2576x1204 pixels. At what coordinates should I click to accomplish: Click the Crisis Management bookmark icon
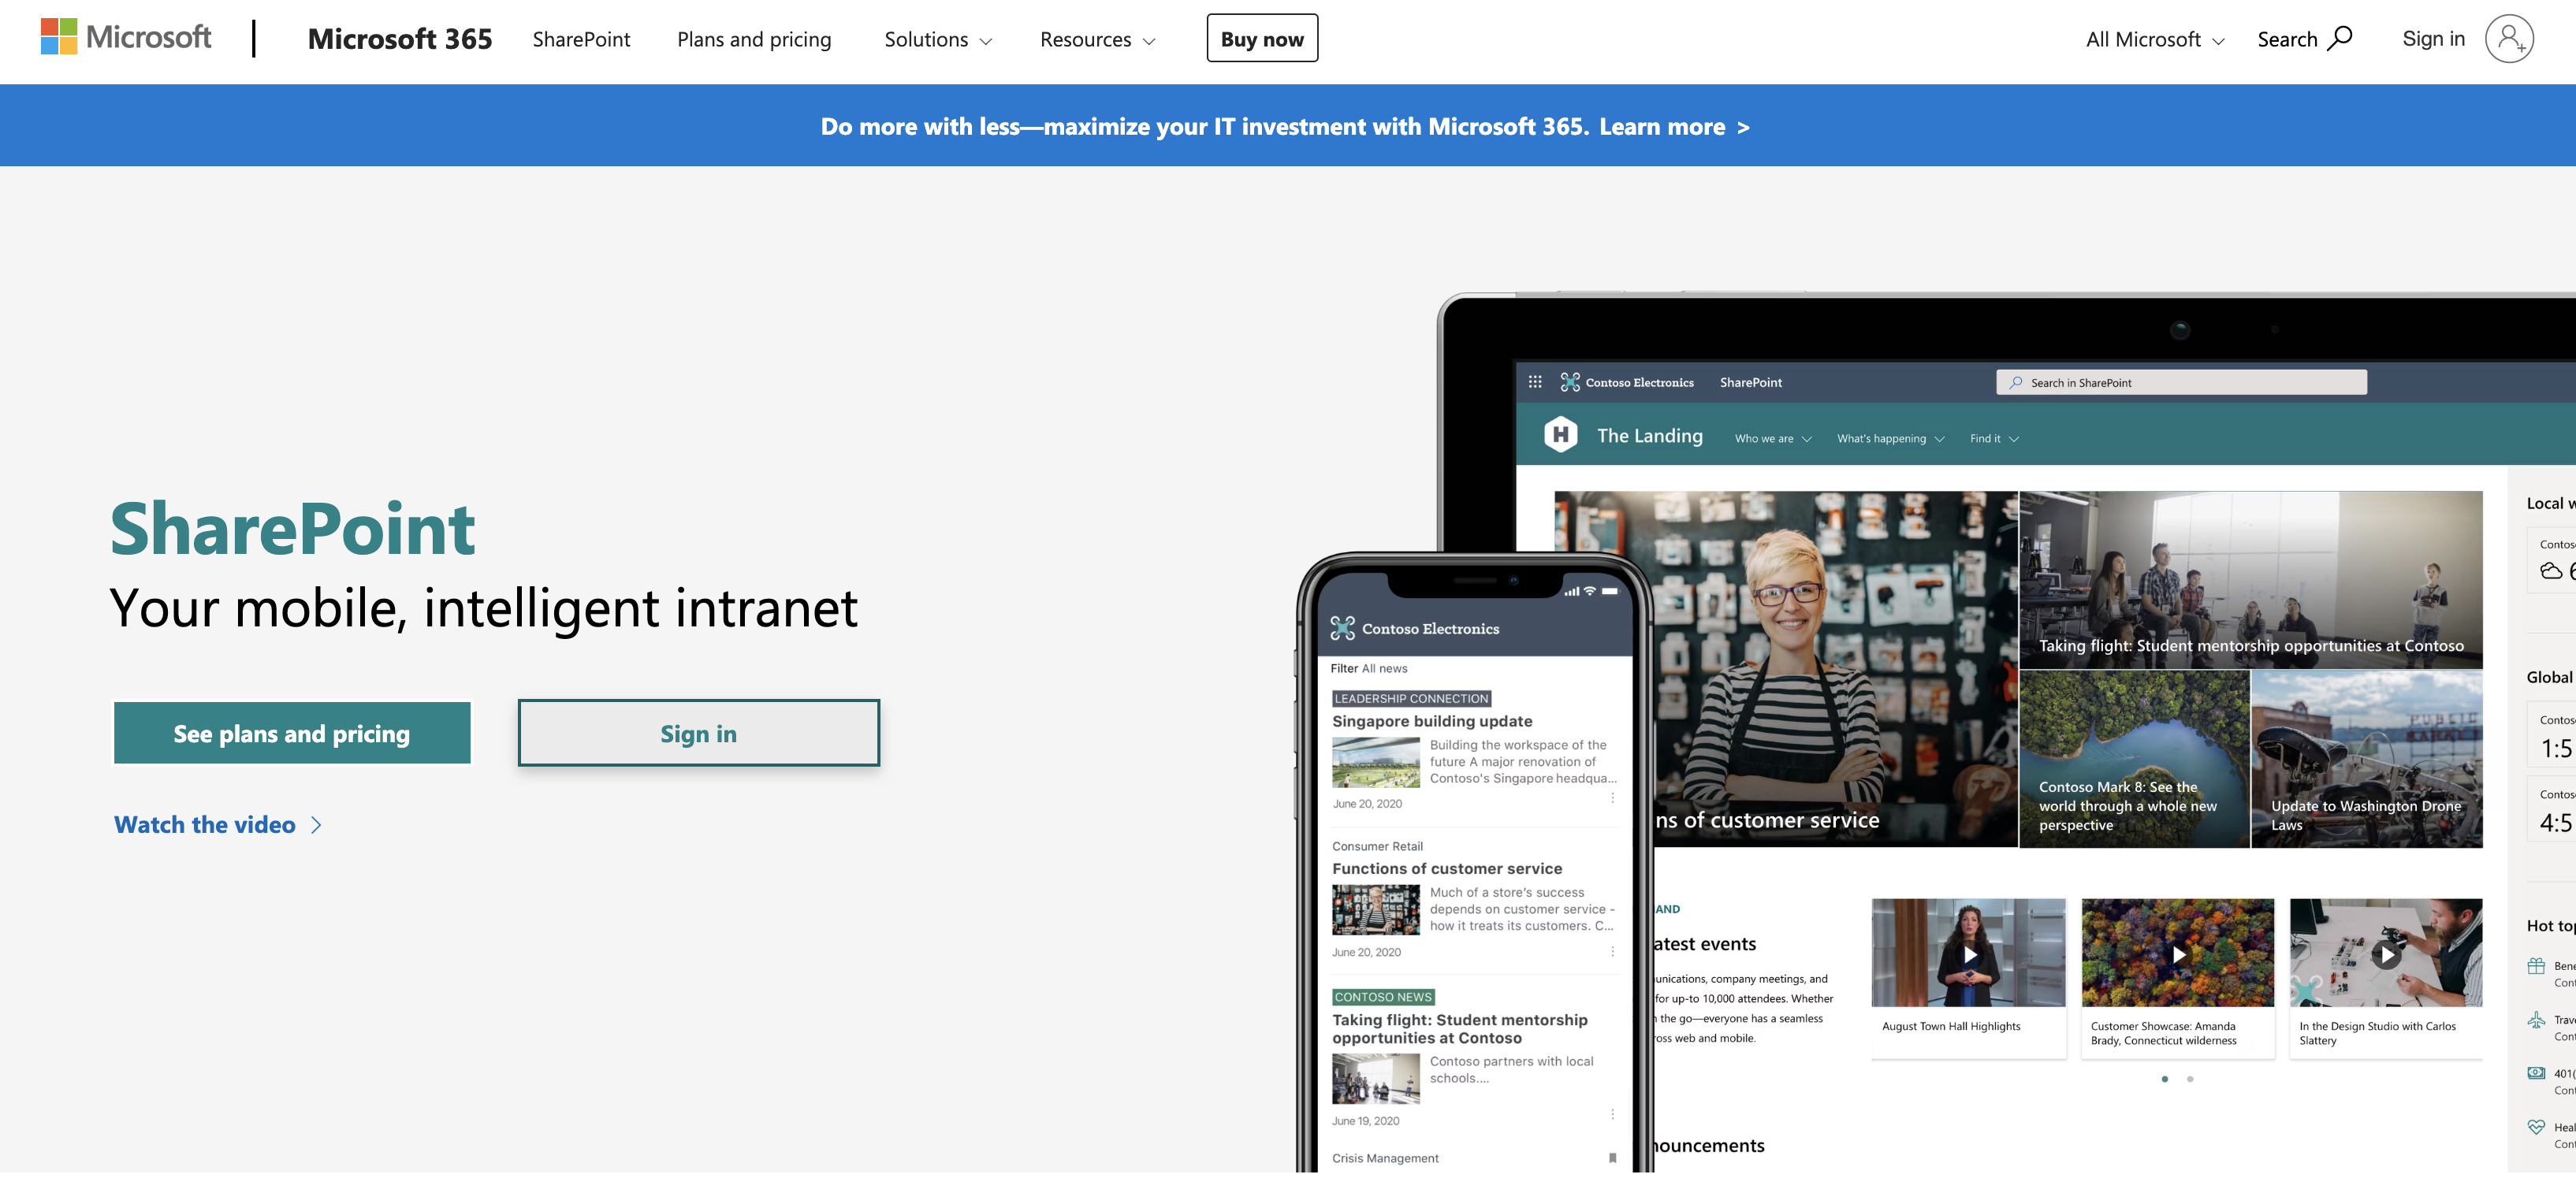[1612, 1158]
